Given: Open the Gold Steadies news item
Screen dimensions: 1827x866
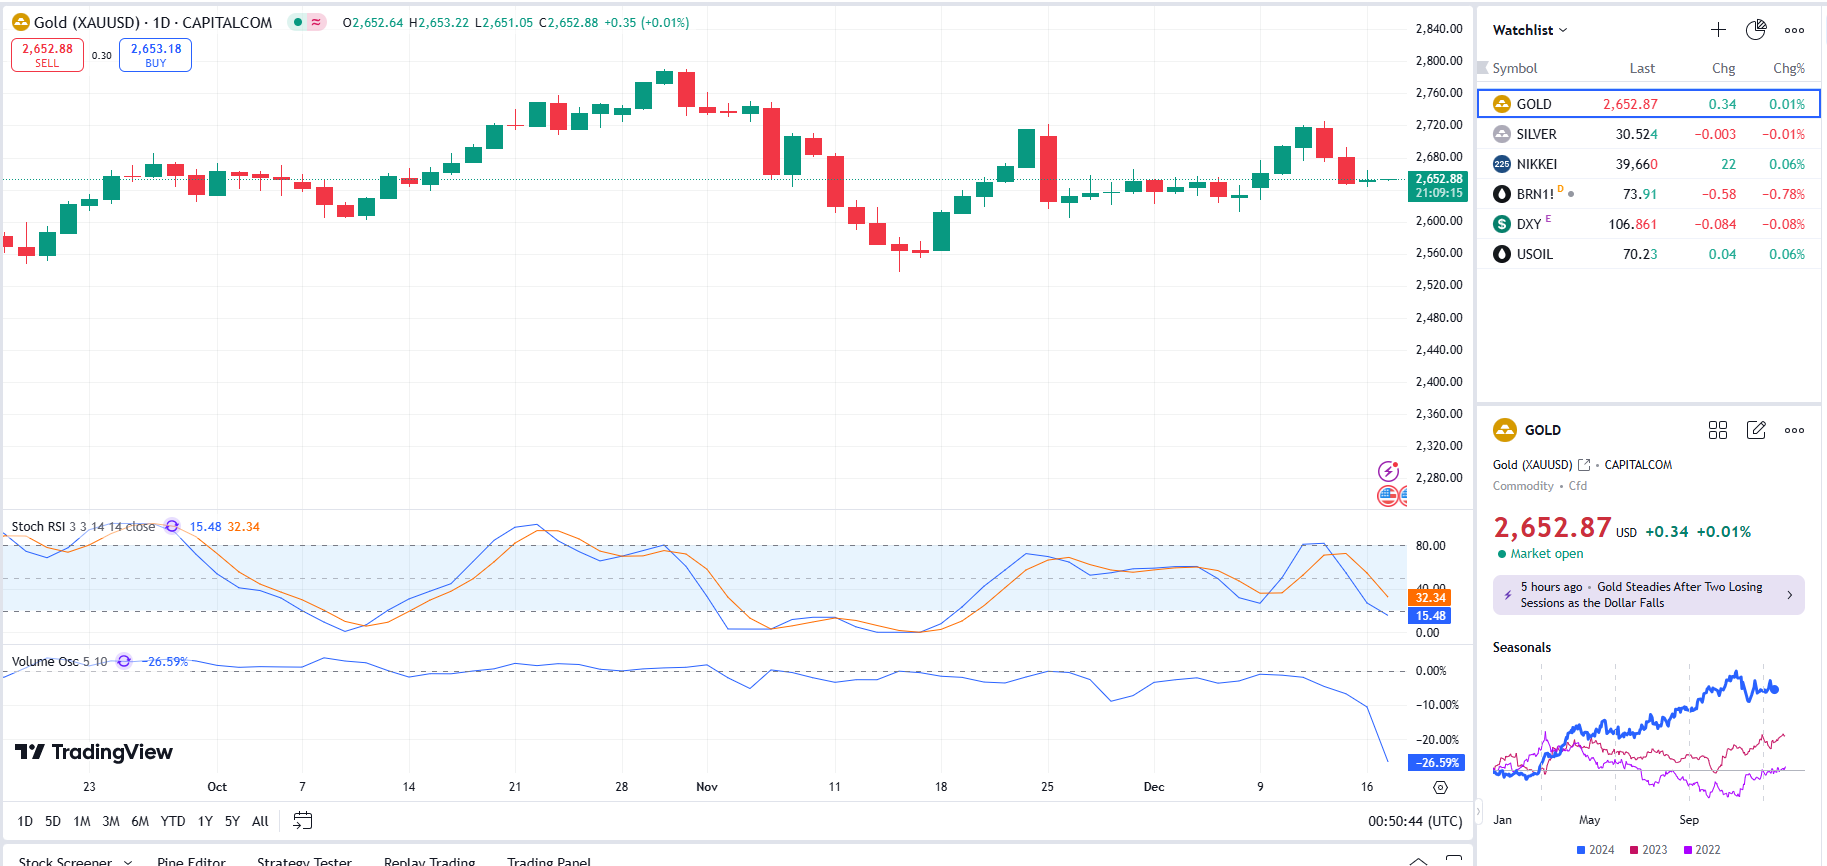Looking at the screenshot, I should pyautogui.click(x=1648, y=595).
